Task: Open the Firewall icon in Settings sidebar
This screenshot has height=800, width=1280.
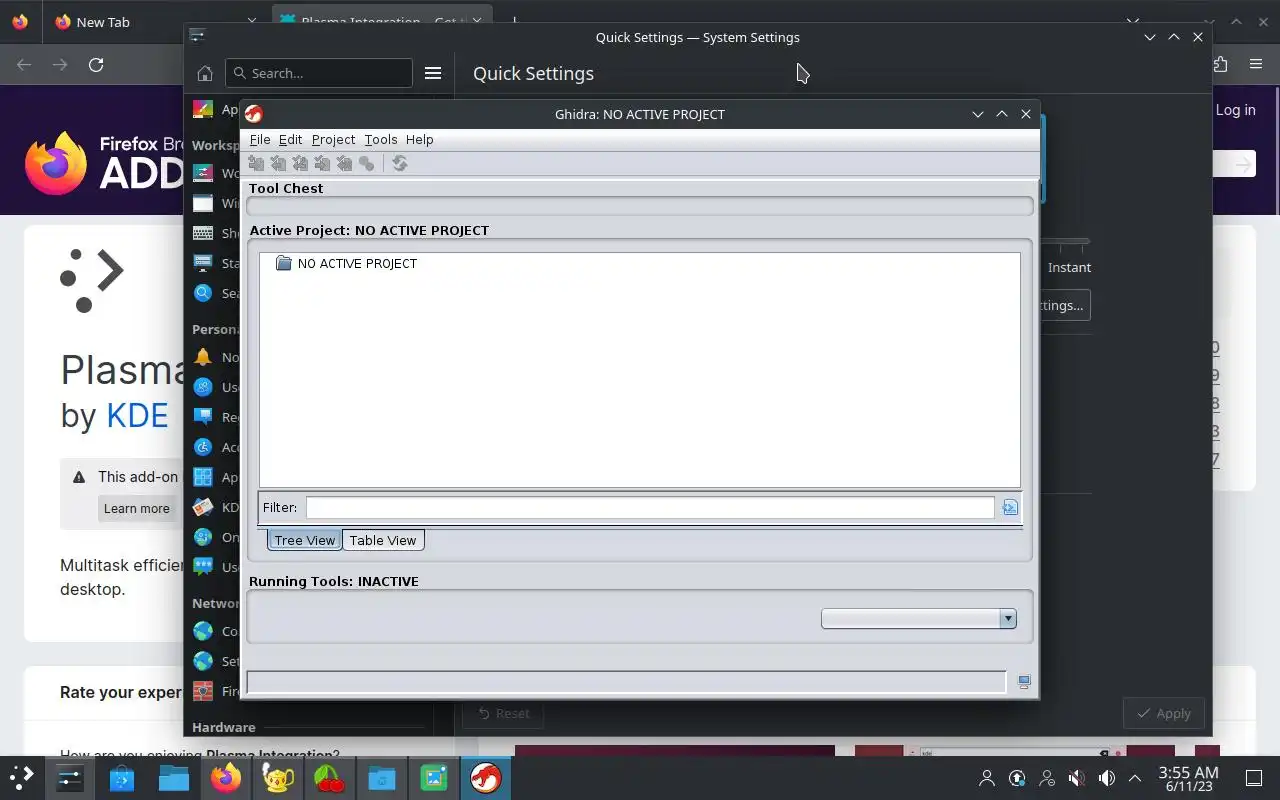Action: [x=203, y=691]
